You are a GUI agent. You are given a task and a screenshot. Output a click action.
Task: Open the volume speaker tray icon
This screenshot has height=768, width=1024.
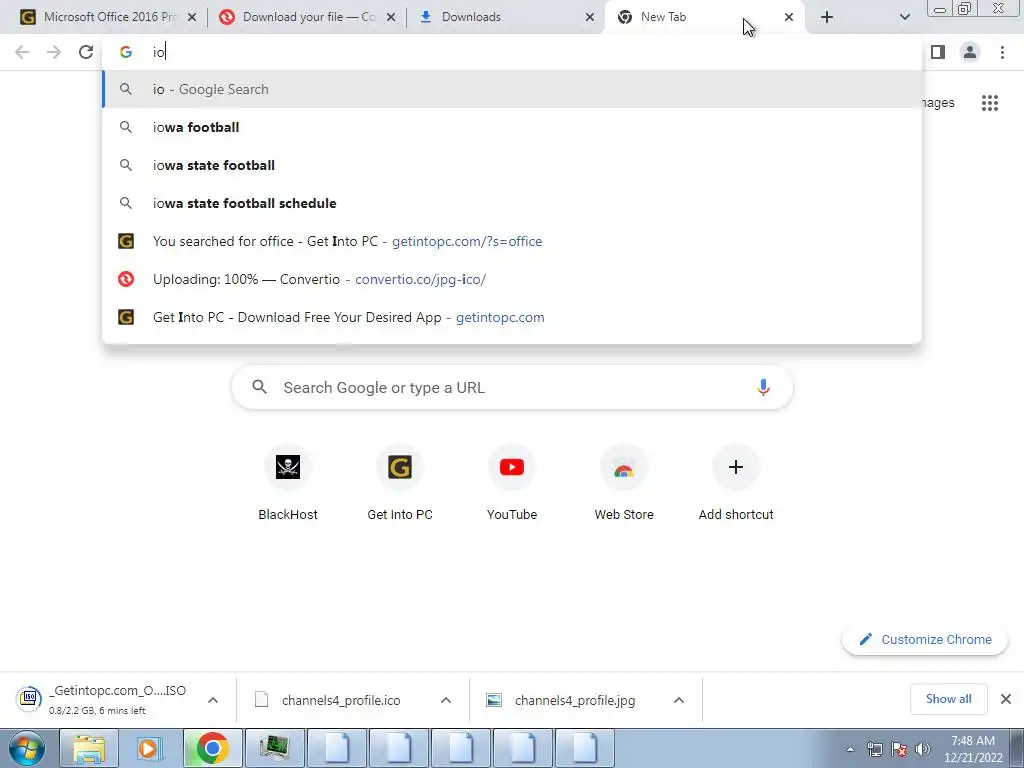point(923,749)
